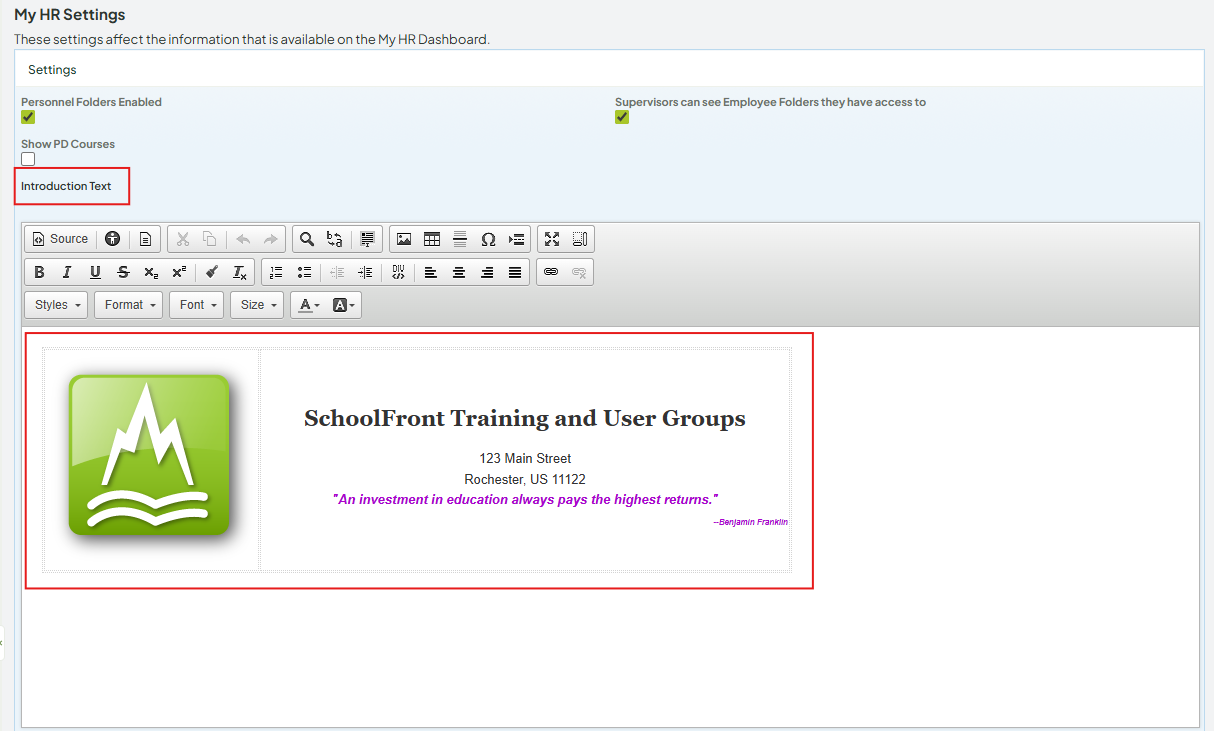
Task: Apply Italic formatting
Action: (67, 272)
